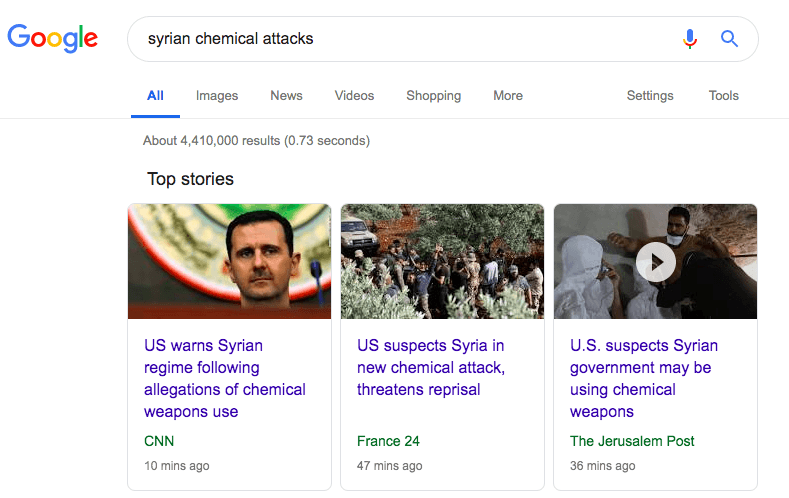Click the blue search magnifier icon
The width and height of the screenshot is (789, 498).
click(x=730, y=39)
